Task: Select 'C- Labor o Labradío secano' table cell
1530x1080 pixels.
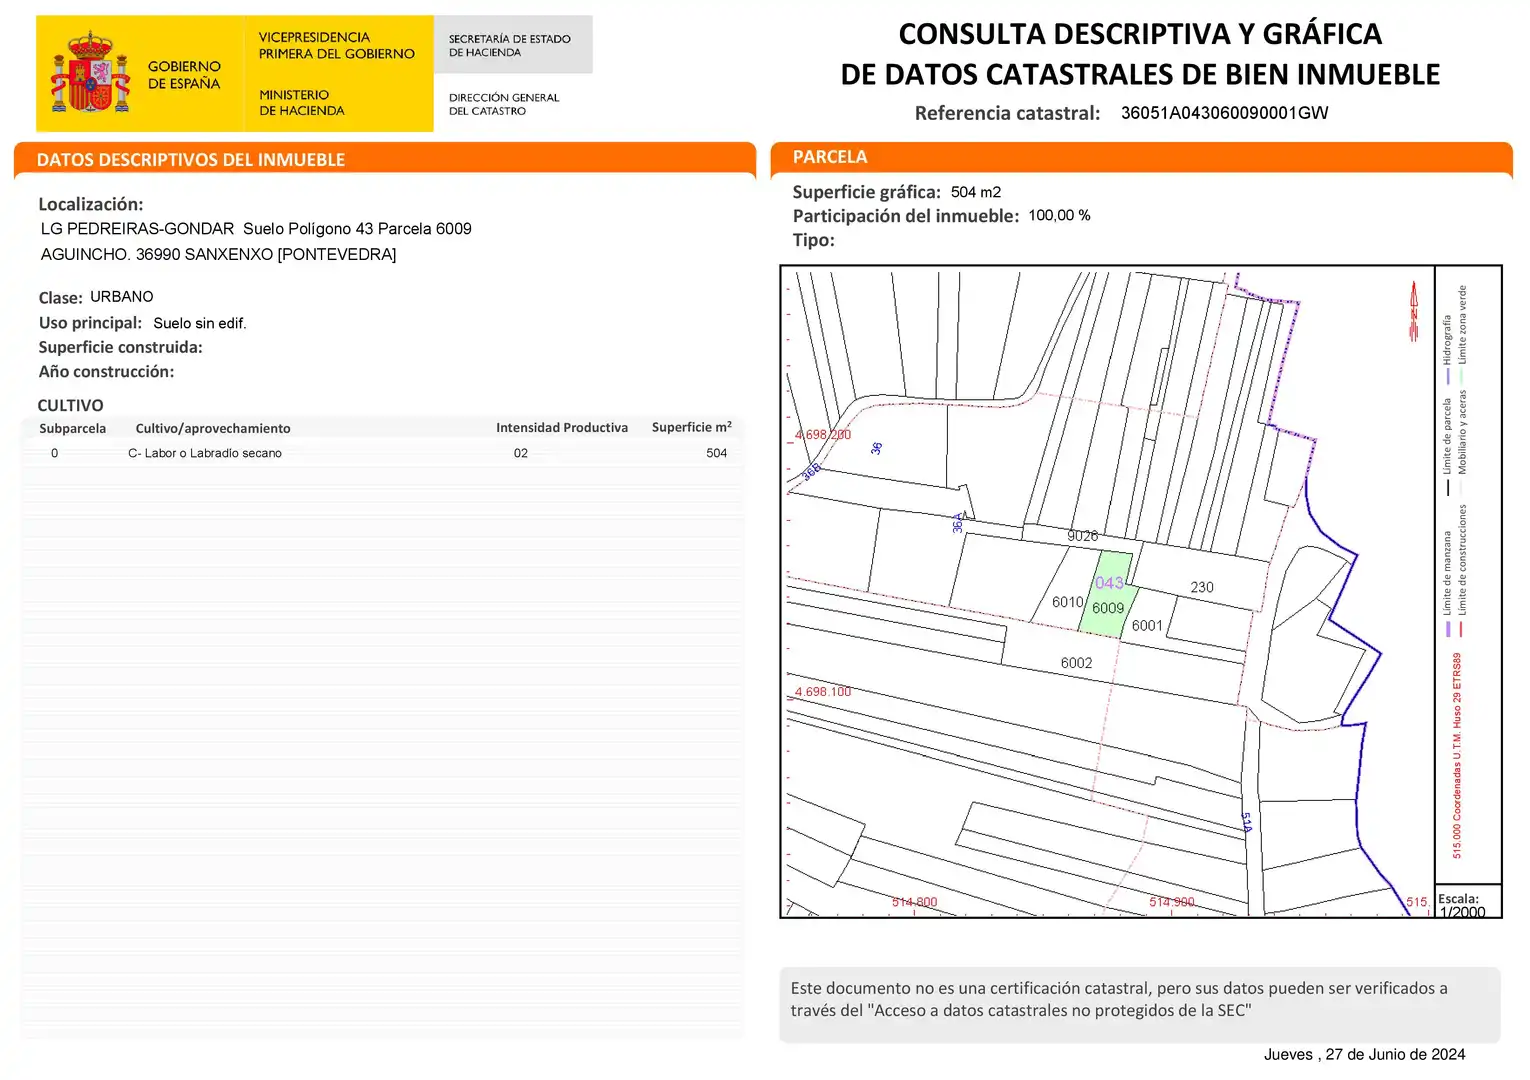Action: (x=205, y=453)
